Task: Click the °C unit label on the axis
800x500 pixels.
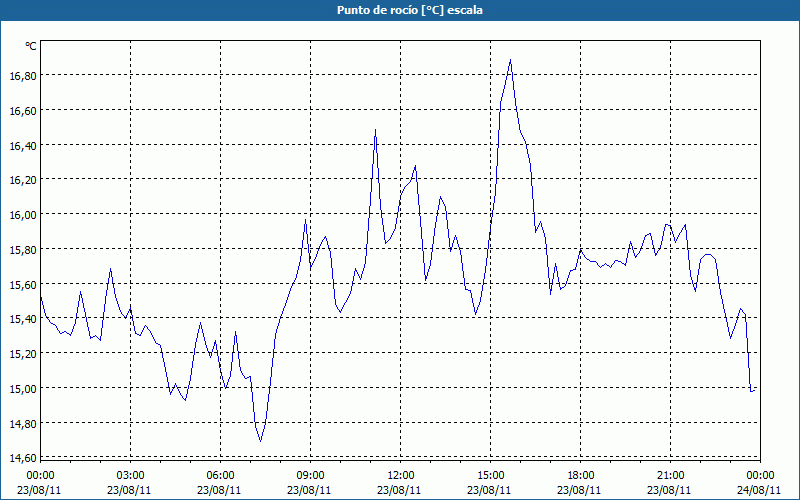Action: (x=31, y=46)
